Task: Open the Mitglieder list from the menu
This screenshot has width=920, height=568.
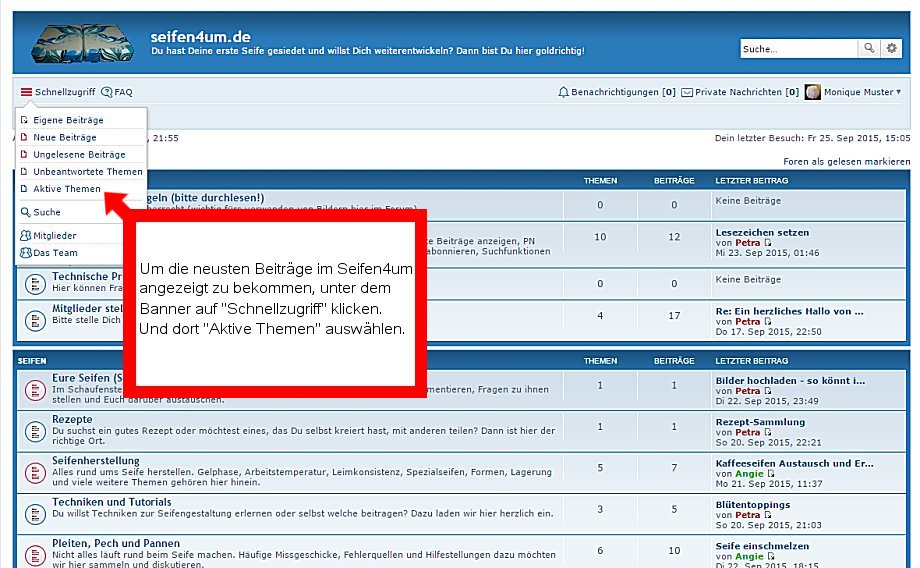Action: [x=54, y=236]
